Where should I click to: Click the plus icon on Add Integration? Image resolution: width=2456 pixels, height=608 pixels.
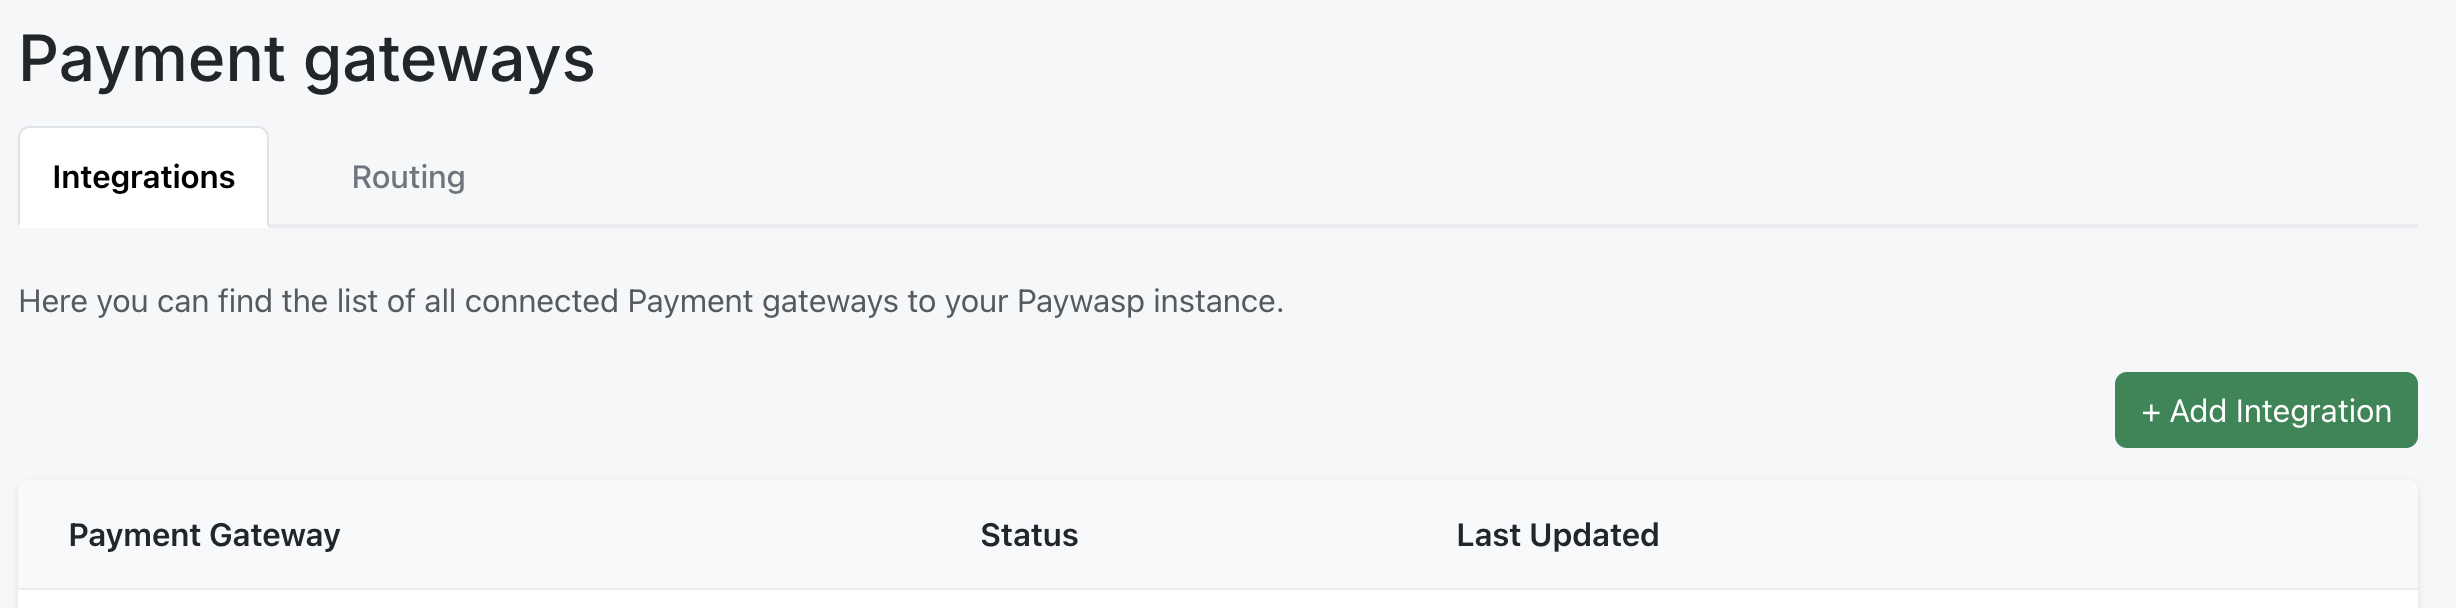click(x=2152, y=410)
